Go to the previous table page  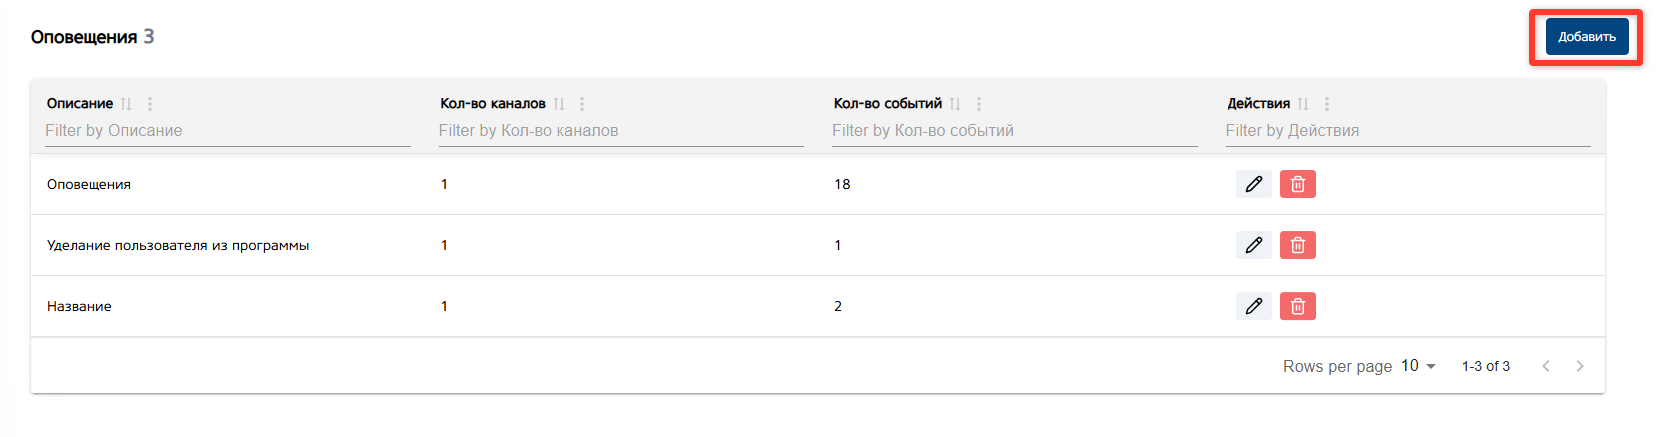(1546, 366)
